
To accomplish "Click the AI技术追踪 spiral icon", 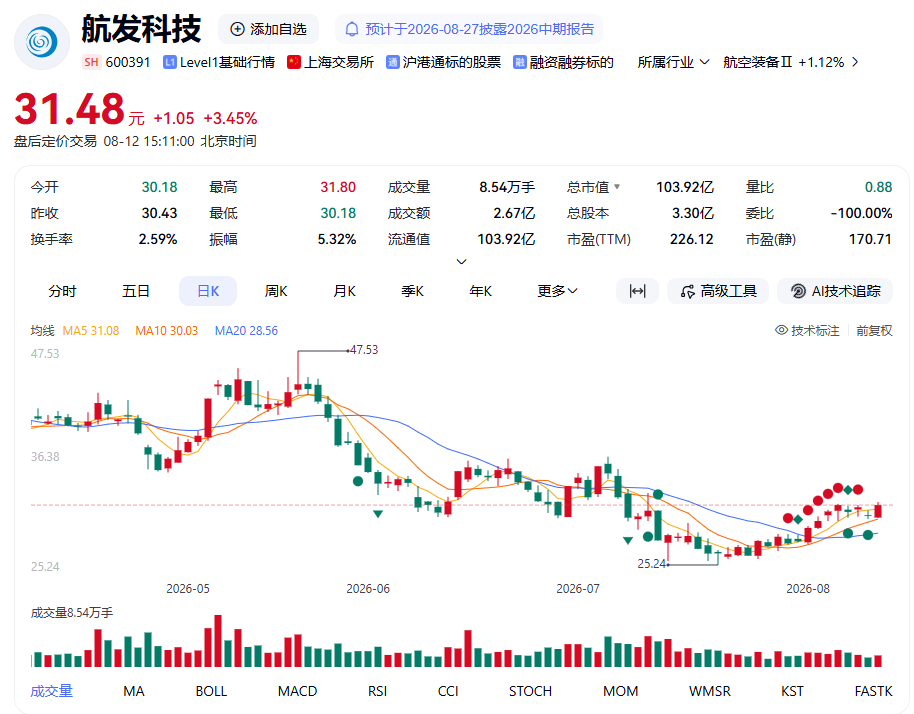I will 798,291.
